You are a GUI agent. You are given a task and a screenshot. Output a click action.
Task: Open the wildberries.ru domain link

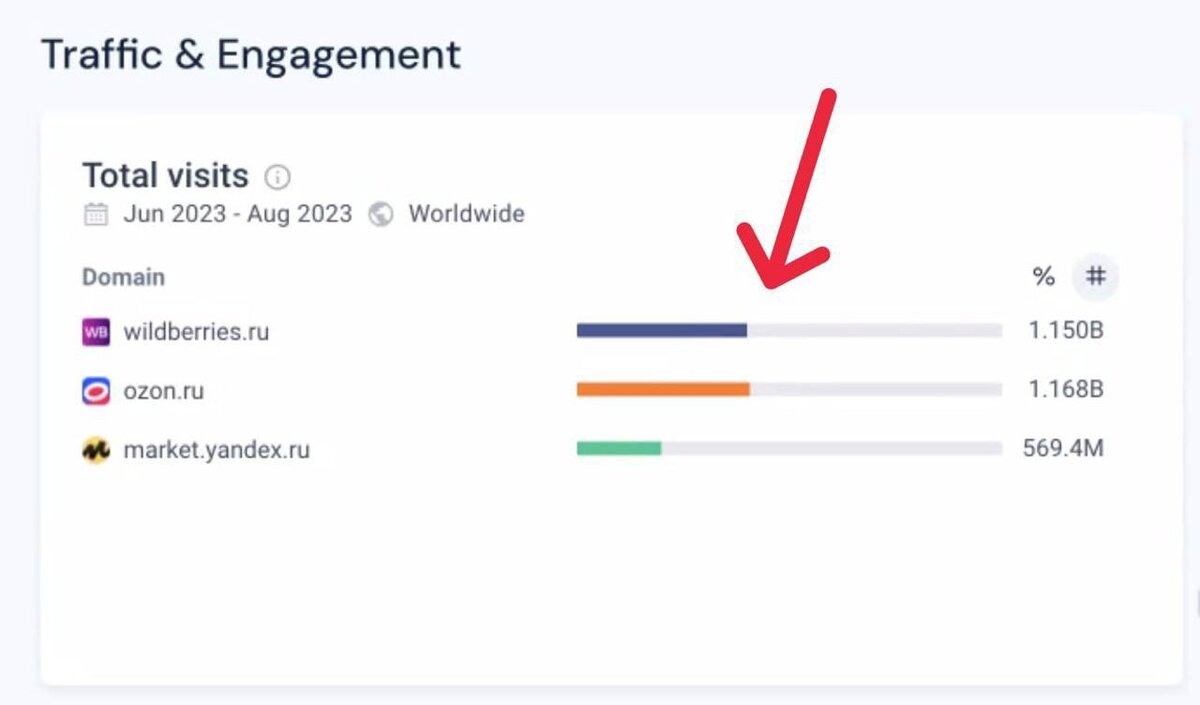[196, 332]
